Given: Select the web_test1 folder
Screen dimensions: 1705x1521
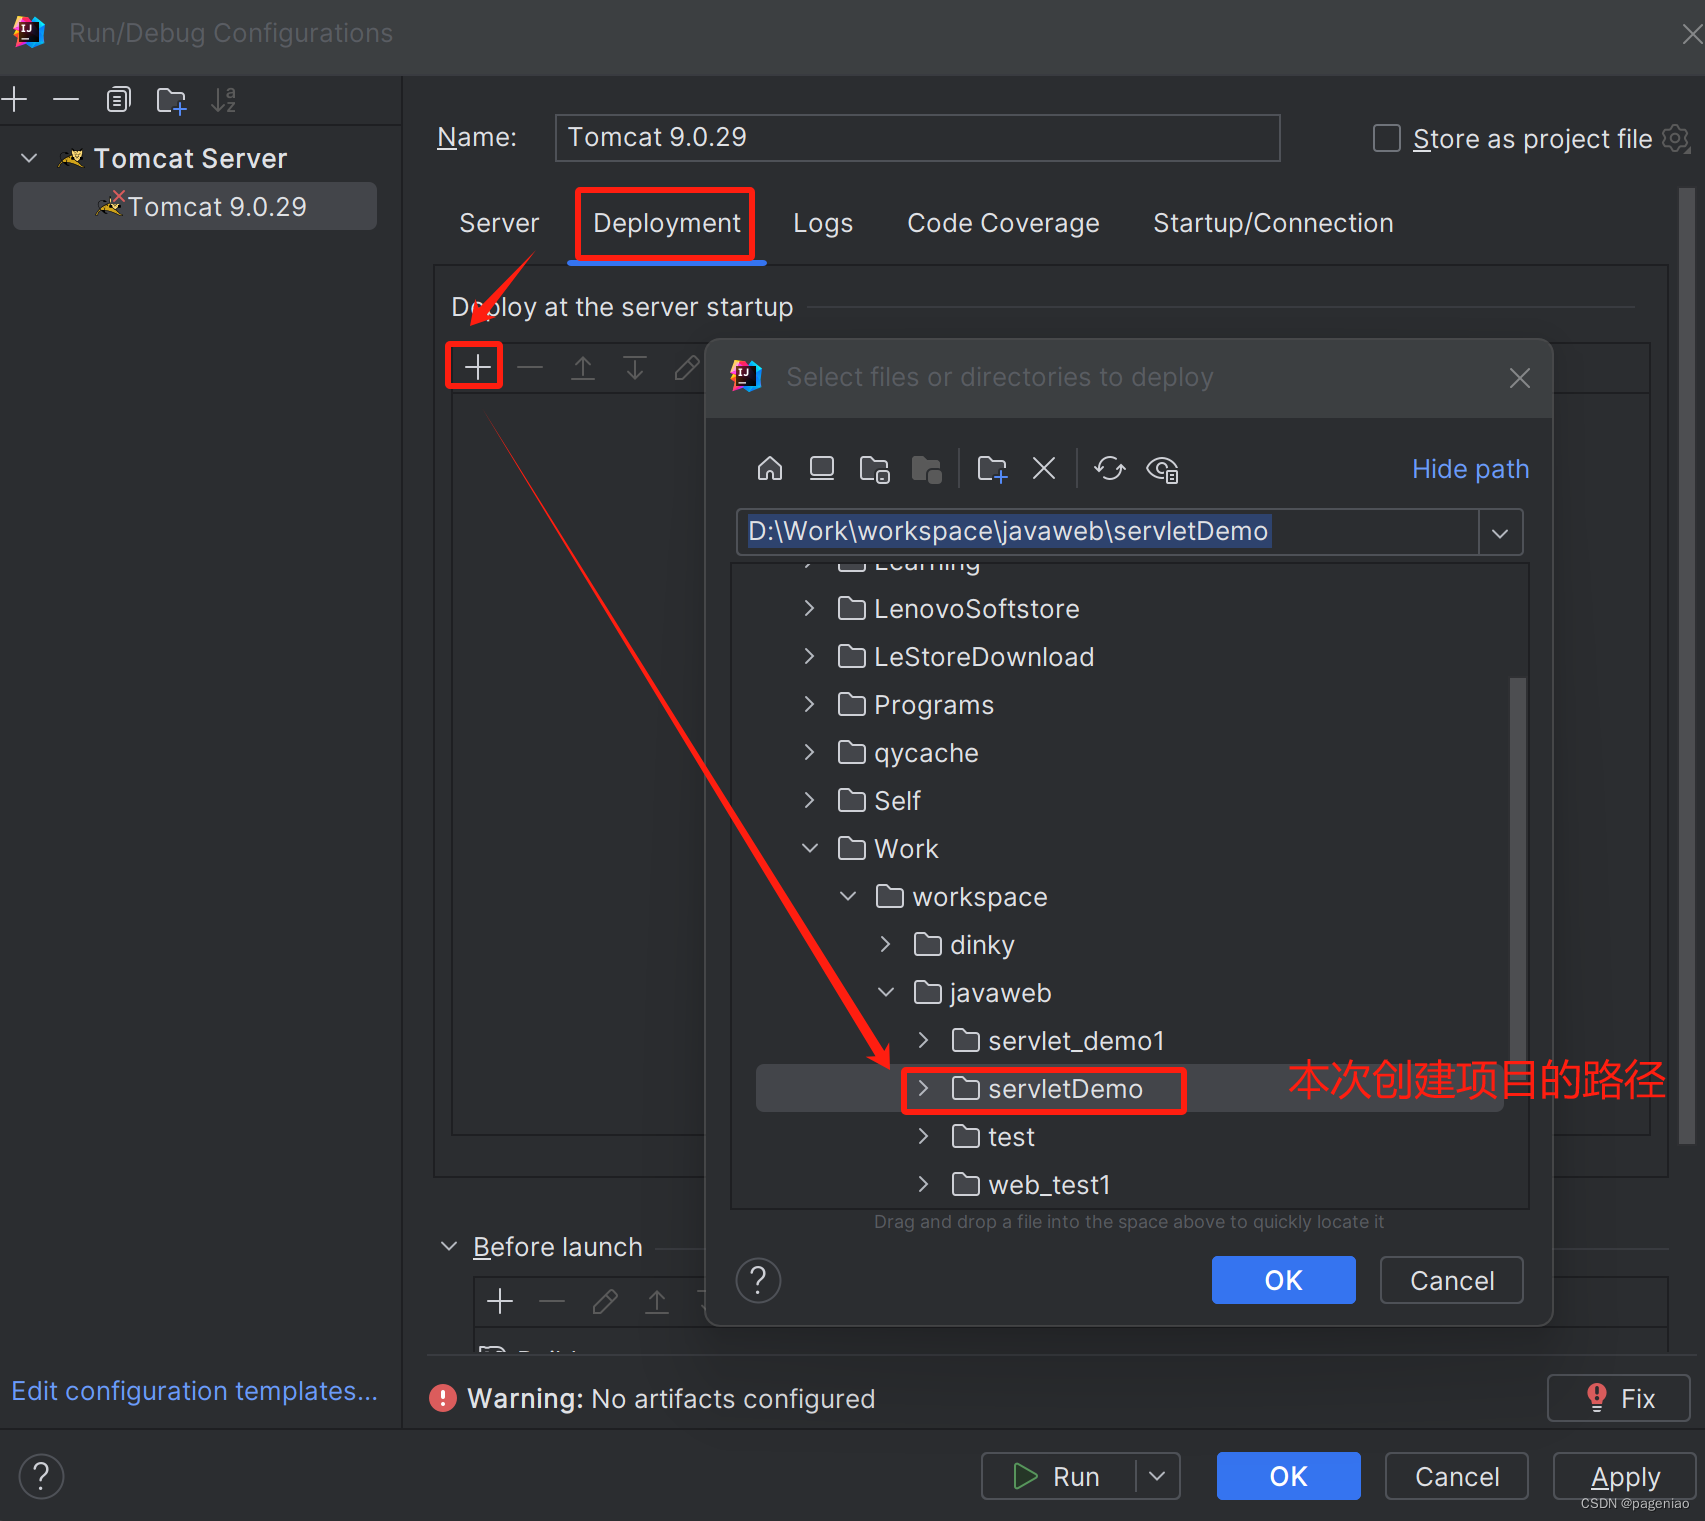Looking at the screenshot, I should 1049,1184.
